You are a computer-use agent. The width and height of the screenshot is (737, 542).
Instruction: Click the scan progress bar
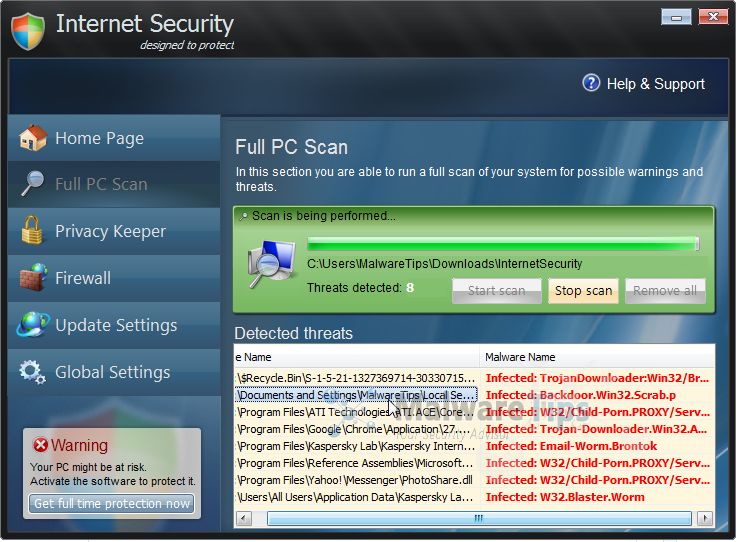click(502, 243)
